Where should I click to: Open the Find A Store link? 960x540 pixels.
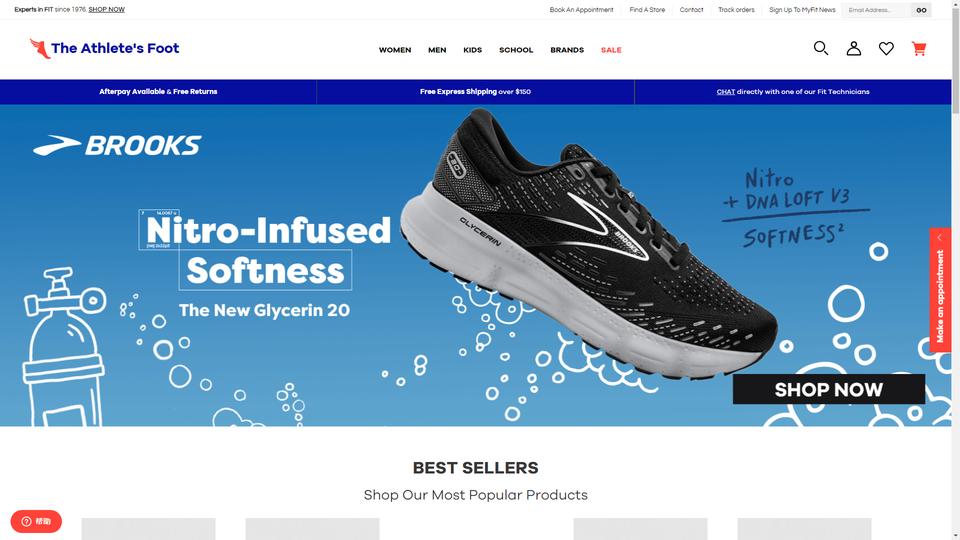[647, 10]
